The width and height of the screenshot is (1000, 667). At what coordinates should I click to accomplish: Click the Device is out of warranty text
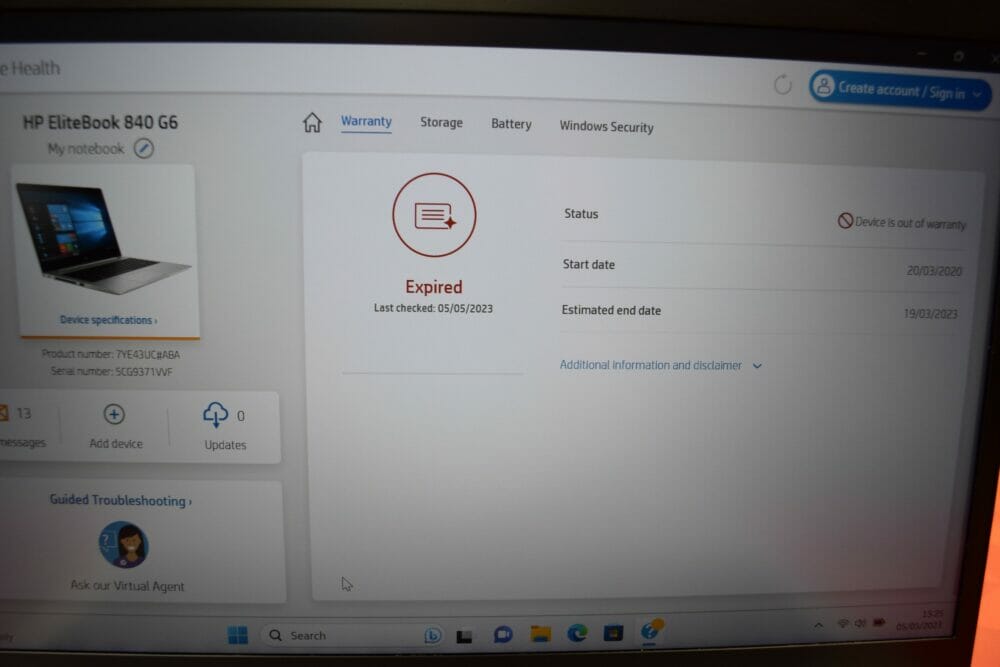coord(910,223)
